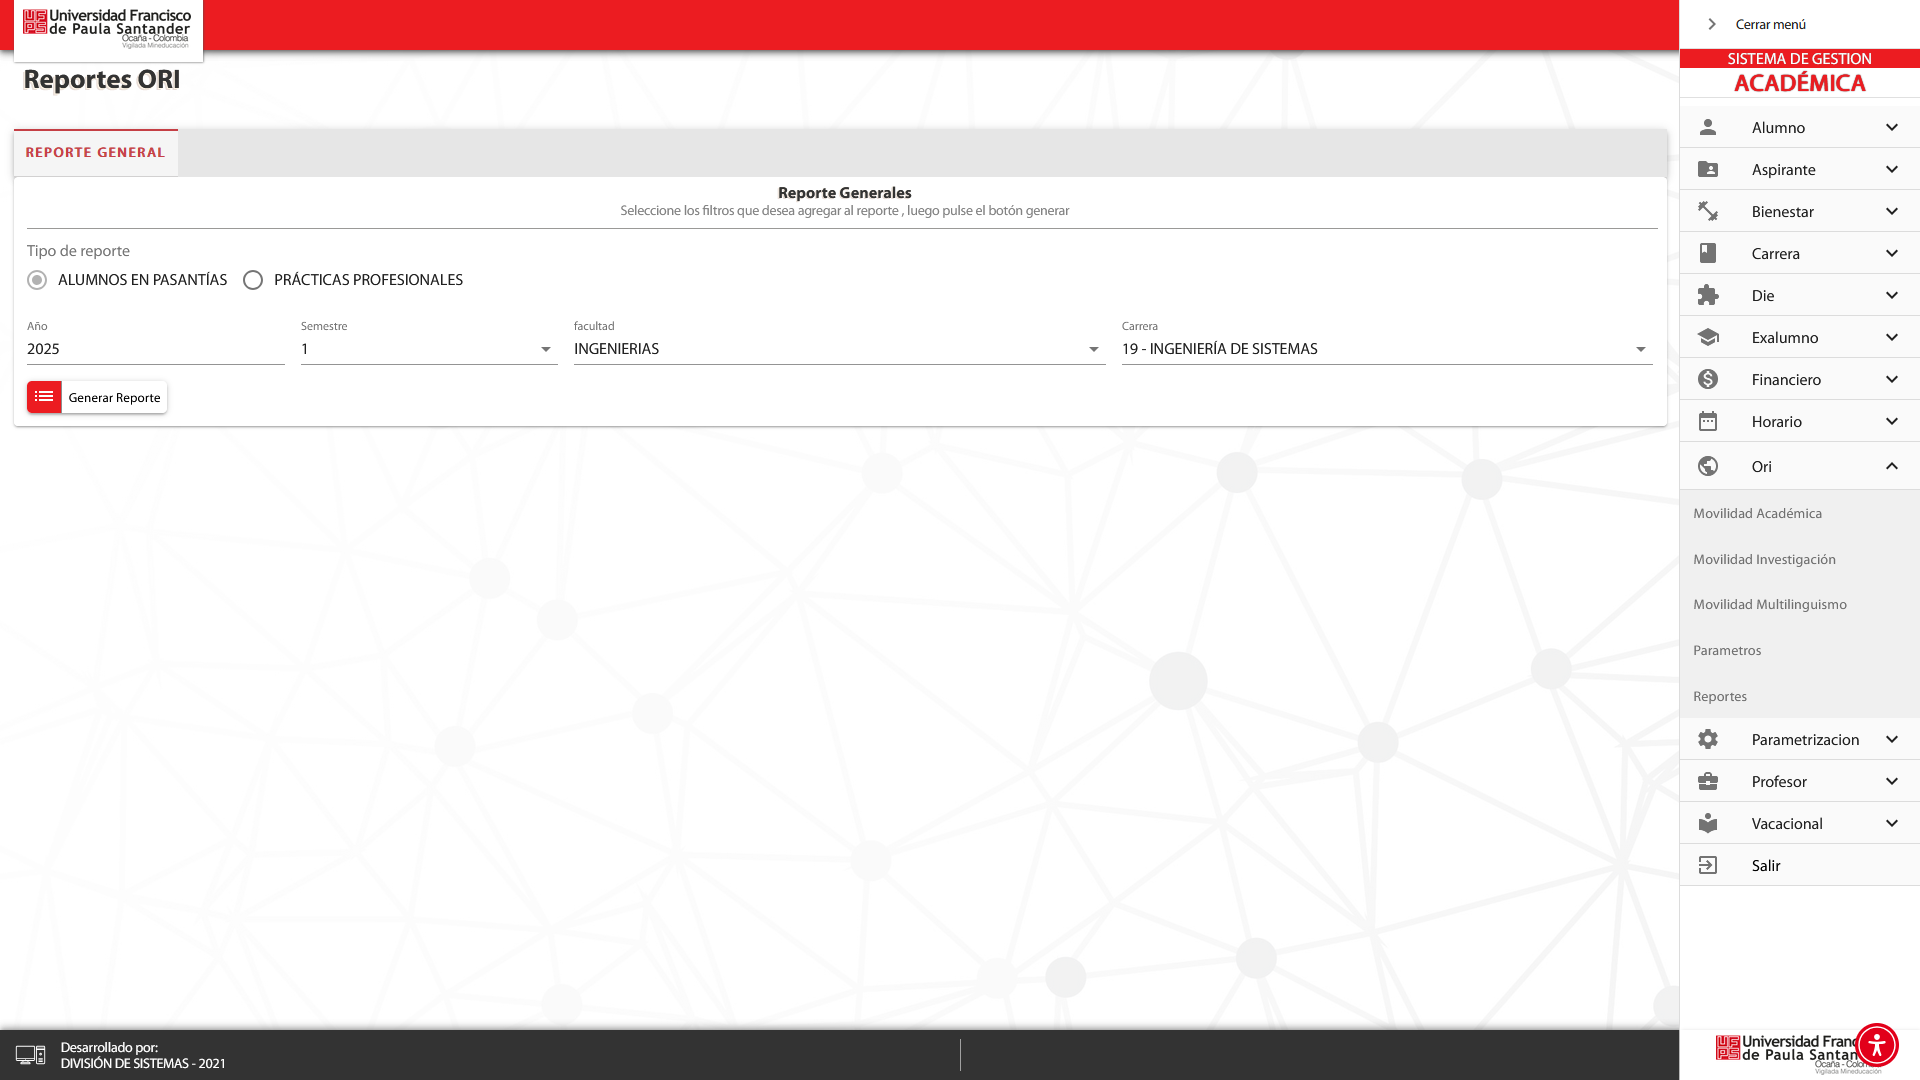Switch to the REPORTE GENERAL tab
Screen dimensions: 1920x1080
(95, 153)
